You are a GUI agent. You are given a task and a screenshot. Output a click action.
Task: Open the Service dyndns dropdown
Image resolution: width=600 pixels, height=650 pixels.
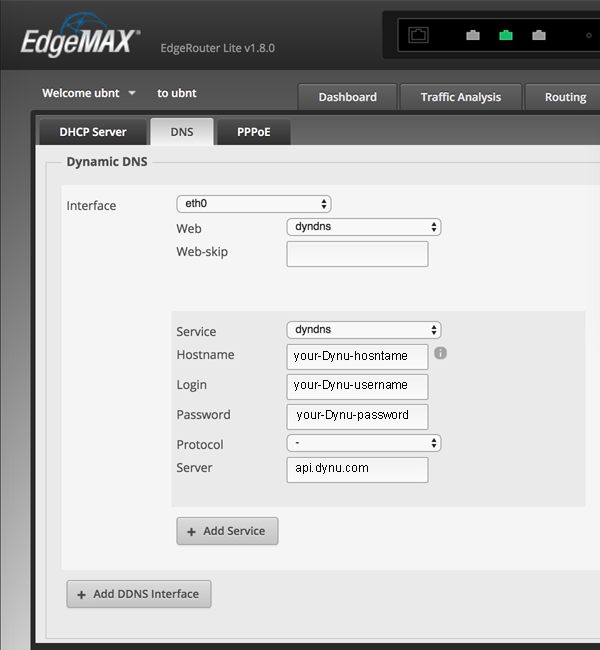click(x=364, y=330)
